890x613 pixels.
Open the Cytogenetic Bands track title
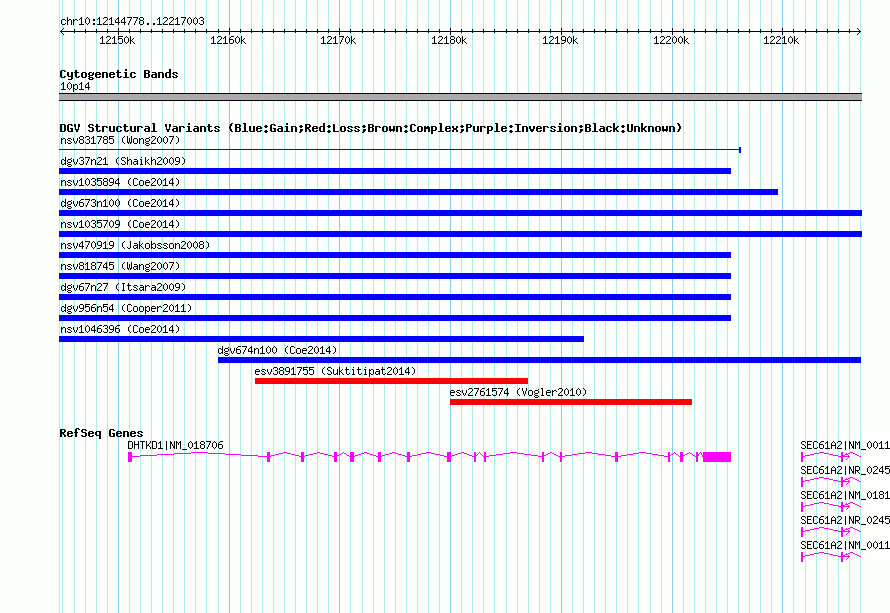tap(119, 74)
